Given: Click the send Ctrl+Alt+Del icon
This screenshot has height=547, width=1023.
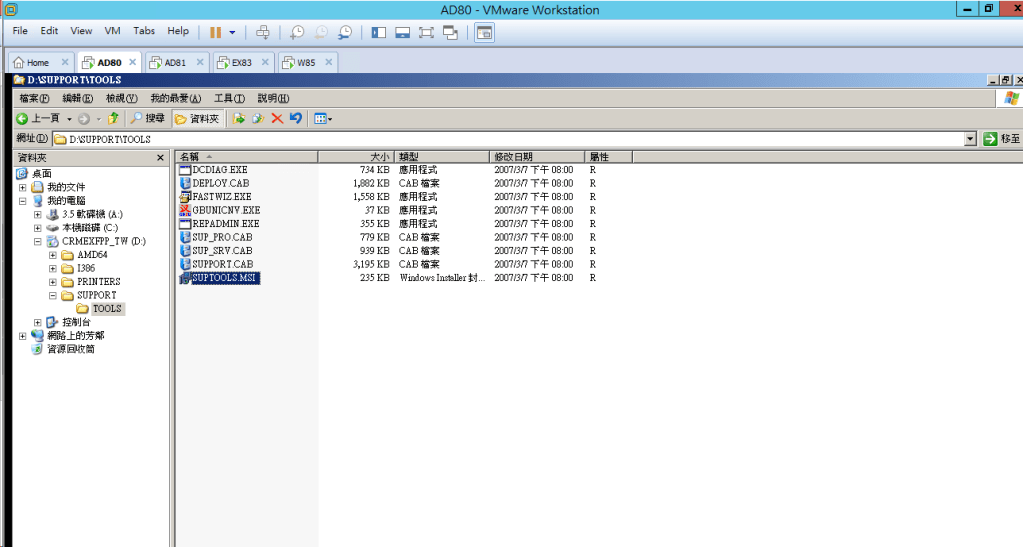Looking at the screenshot, I should [x=263, y=32].
